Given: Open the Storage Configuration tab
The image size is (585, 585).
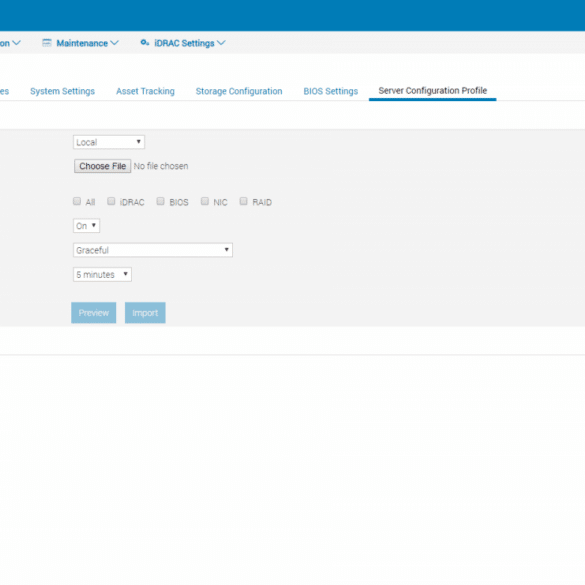Looking at the screenshot, I should coord(239,91).
